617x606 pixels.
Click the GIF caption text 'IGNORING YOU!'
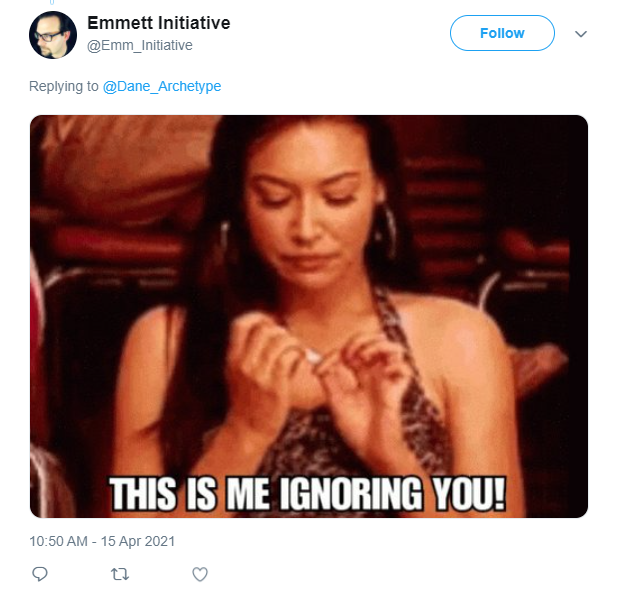pyautogui.click(x=393, y=494)
